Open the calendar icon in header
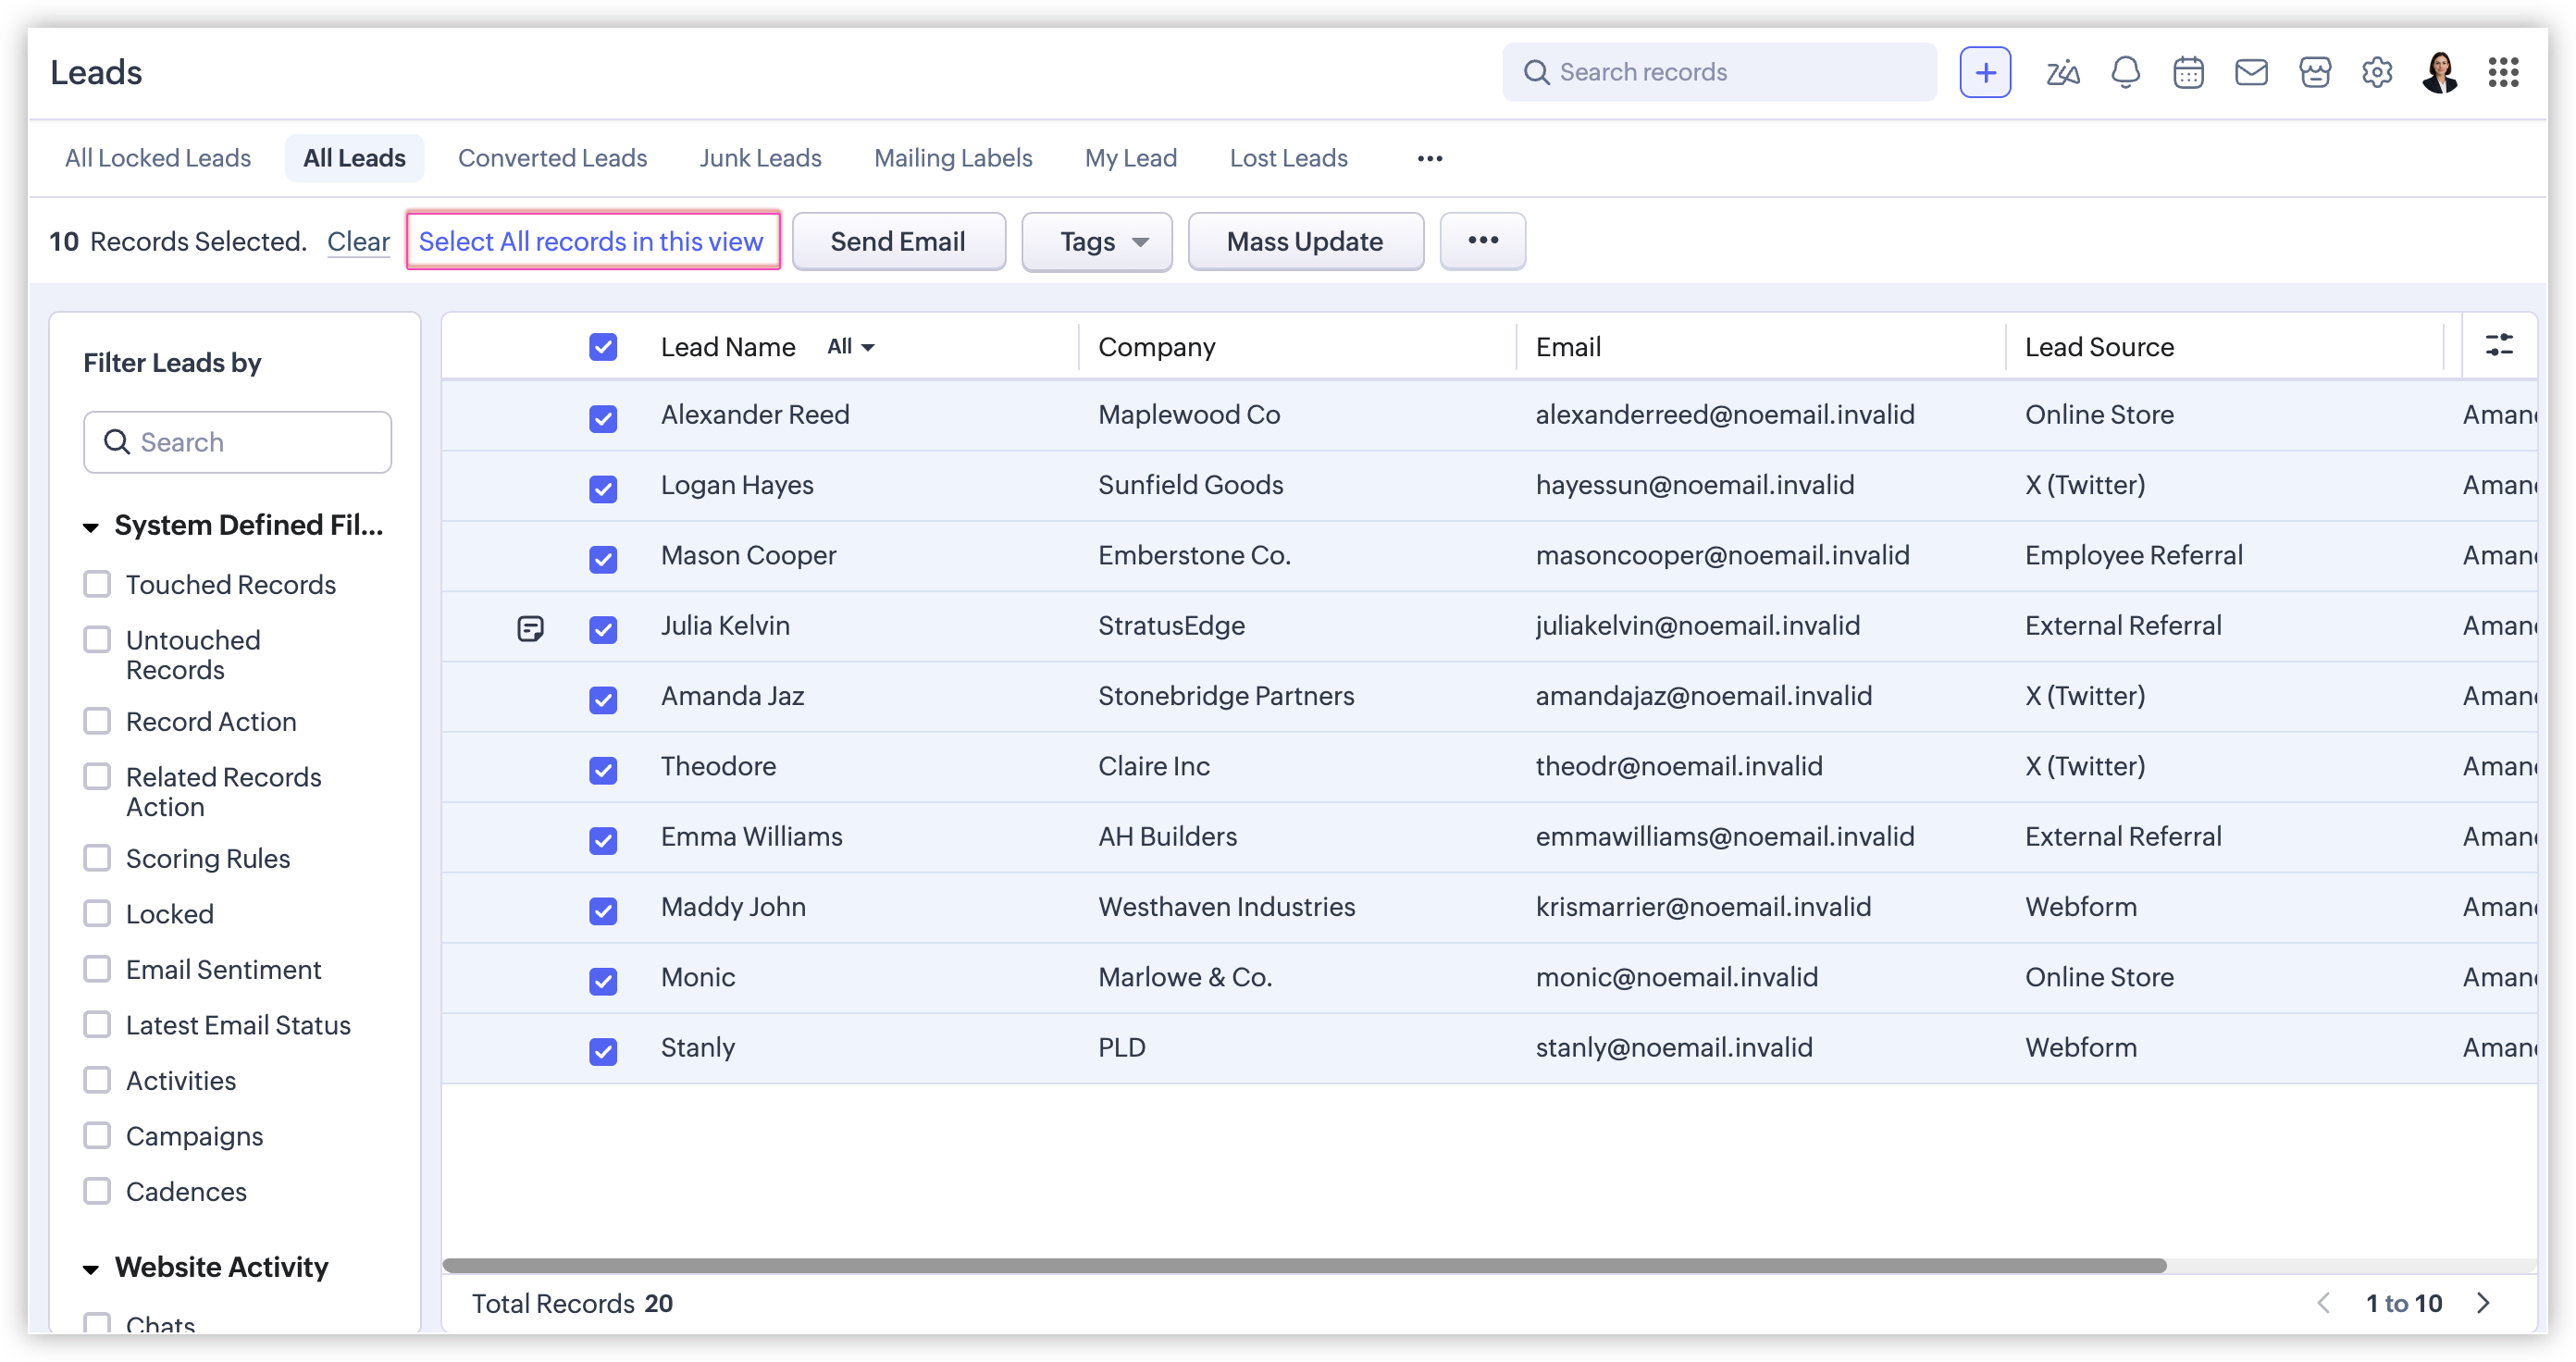 tap(2188, 72)
